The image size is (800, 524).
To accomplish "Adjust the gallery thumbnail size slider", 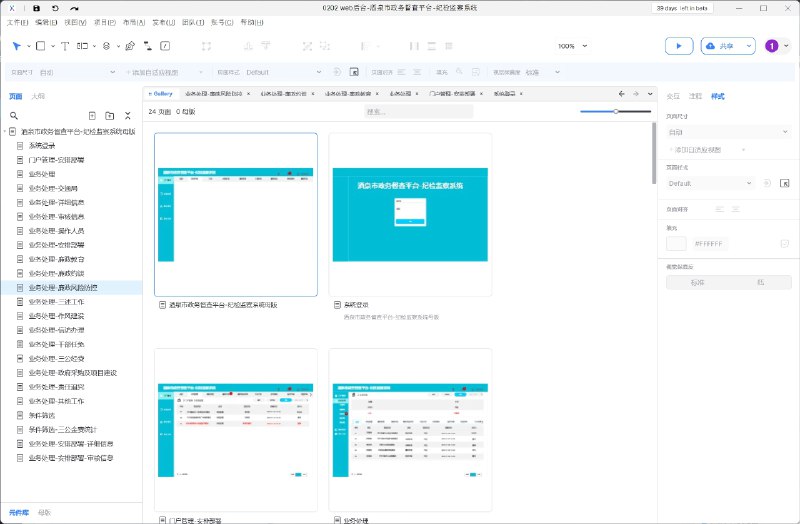I will click(x=615, y=111).
